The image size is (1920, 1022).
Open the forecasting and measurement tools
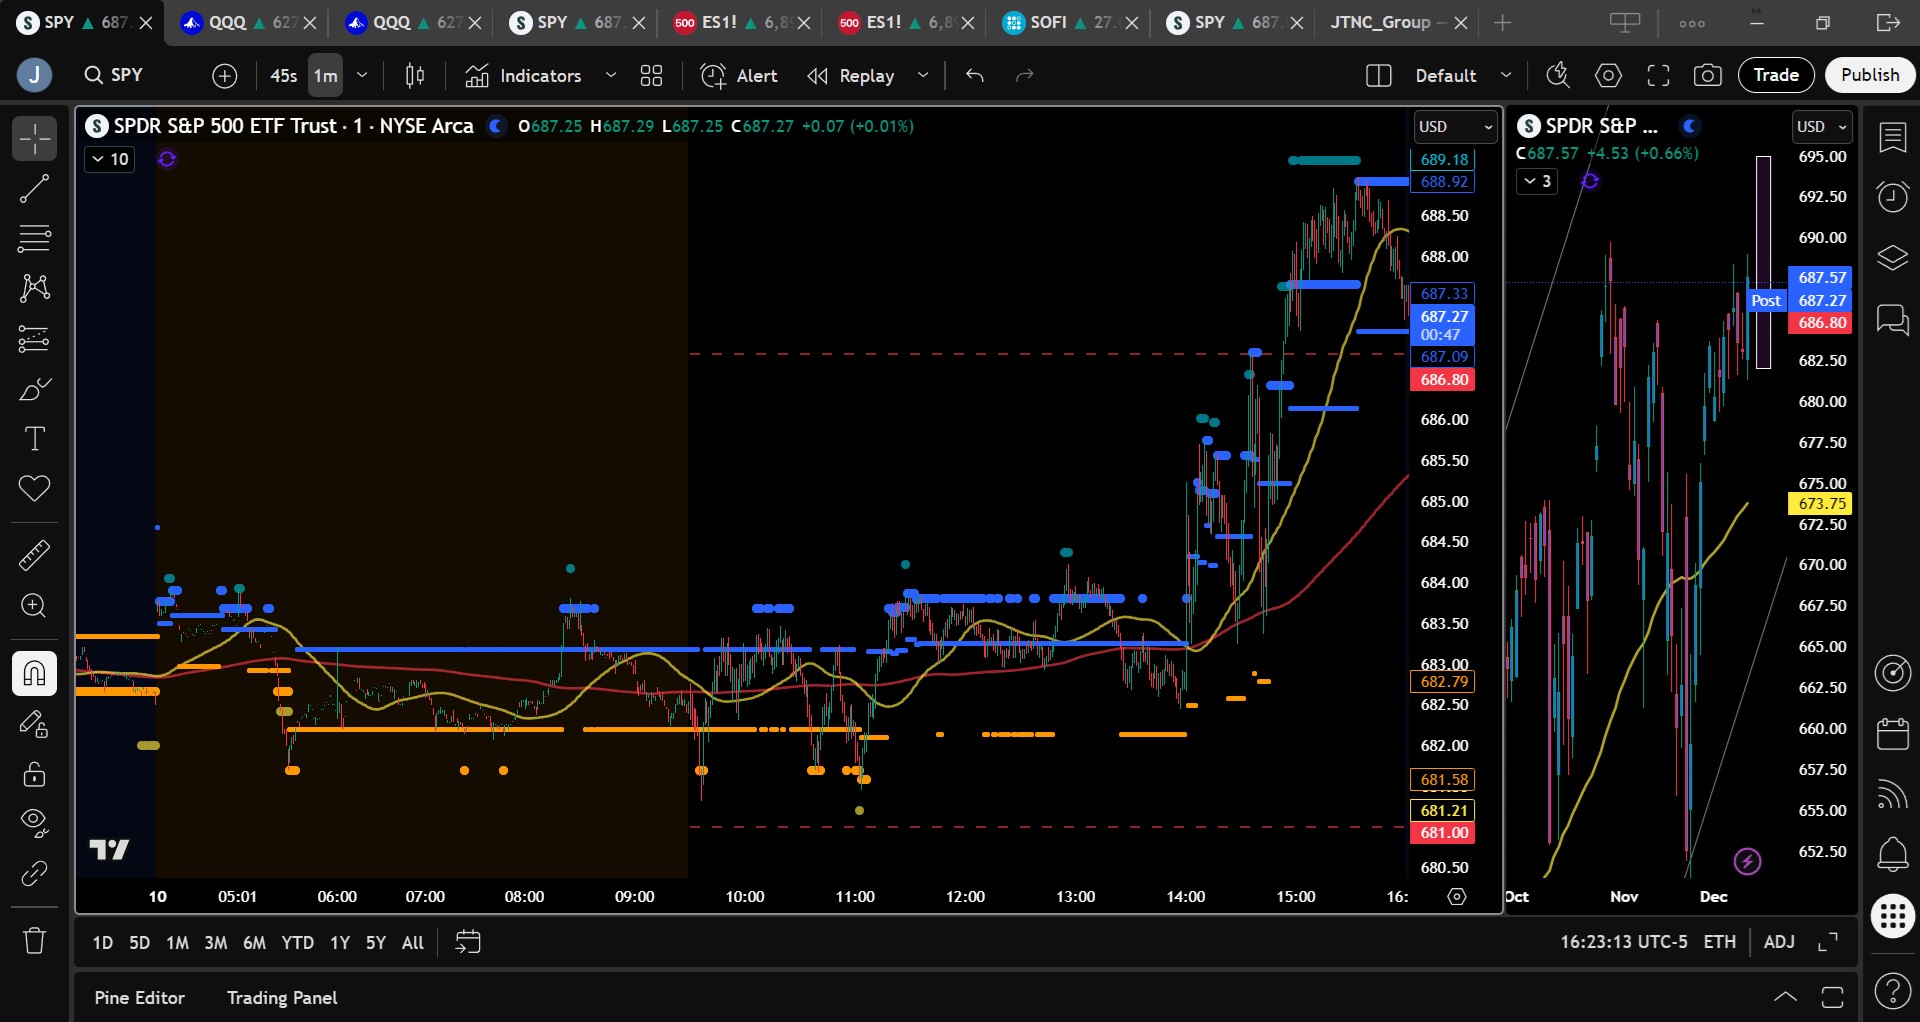(x=34, y=339)
